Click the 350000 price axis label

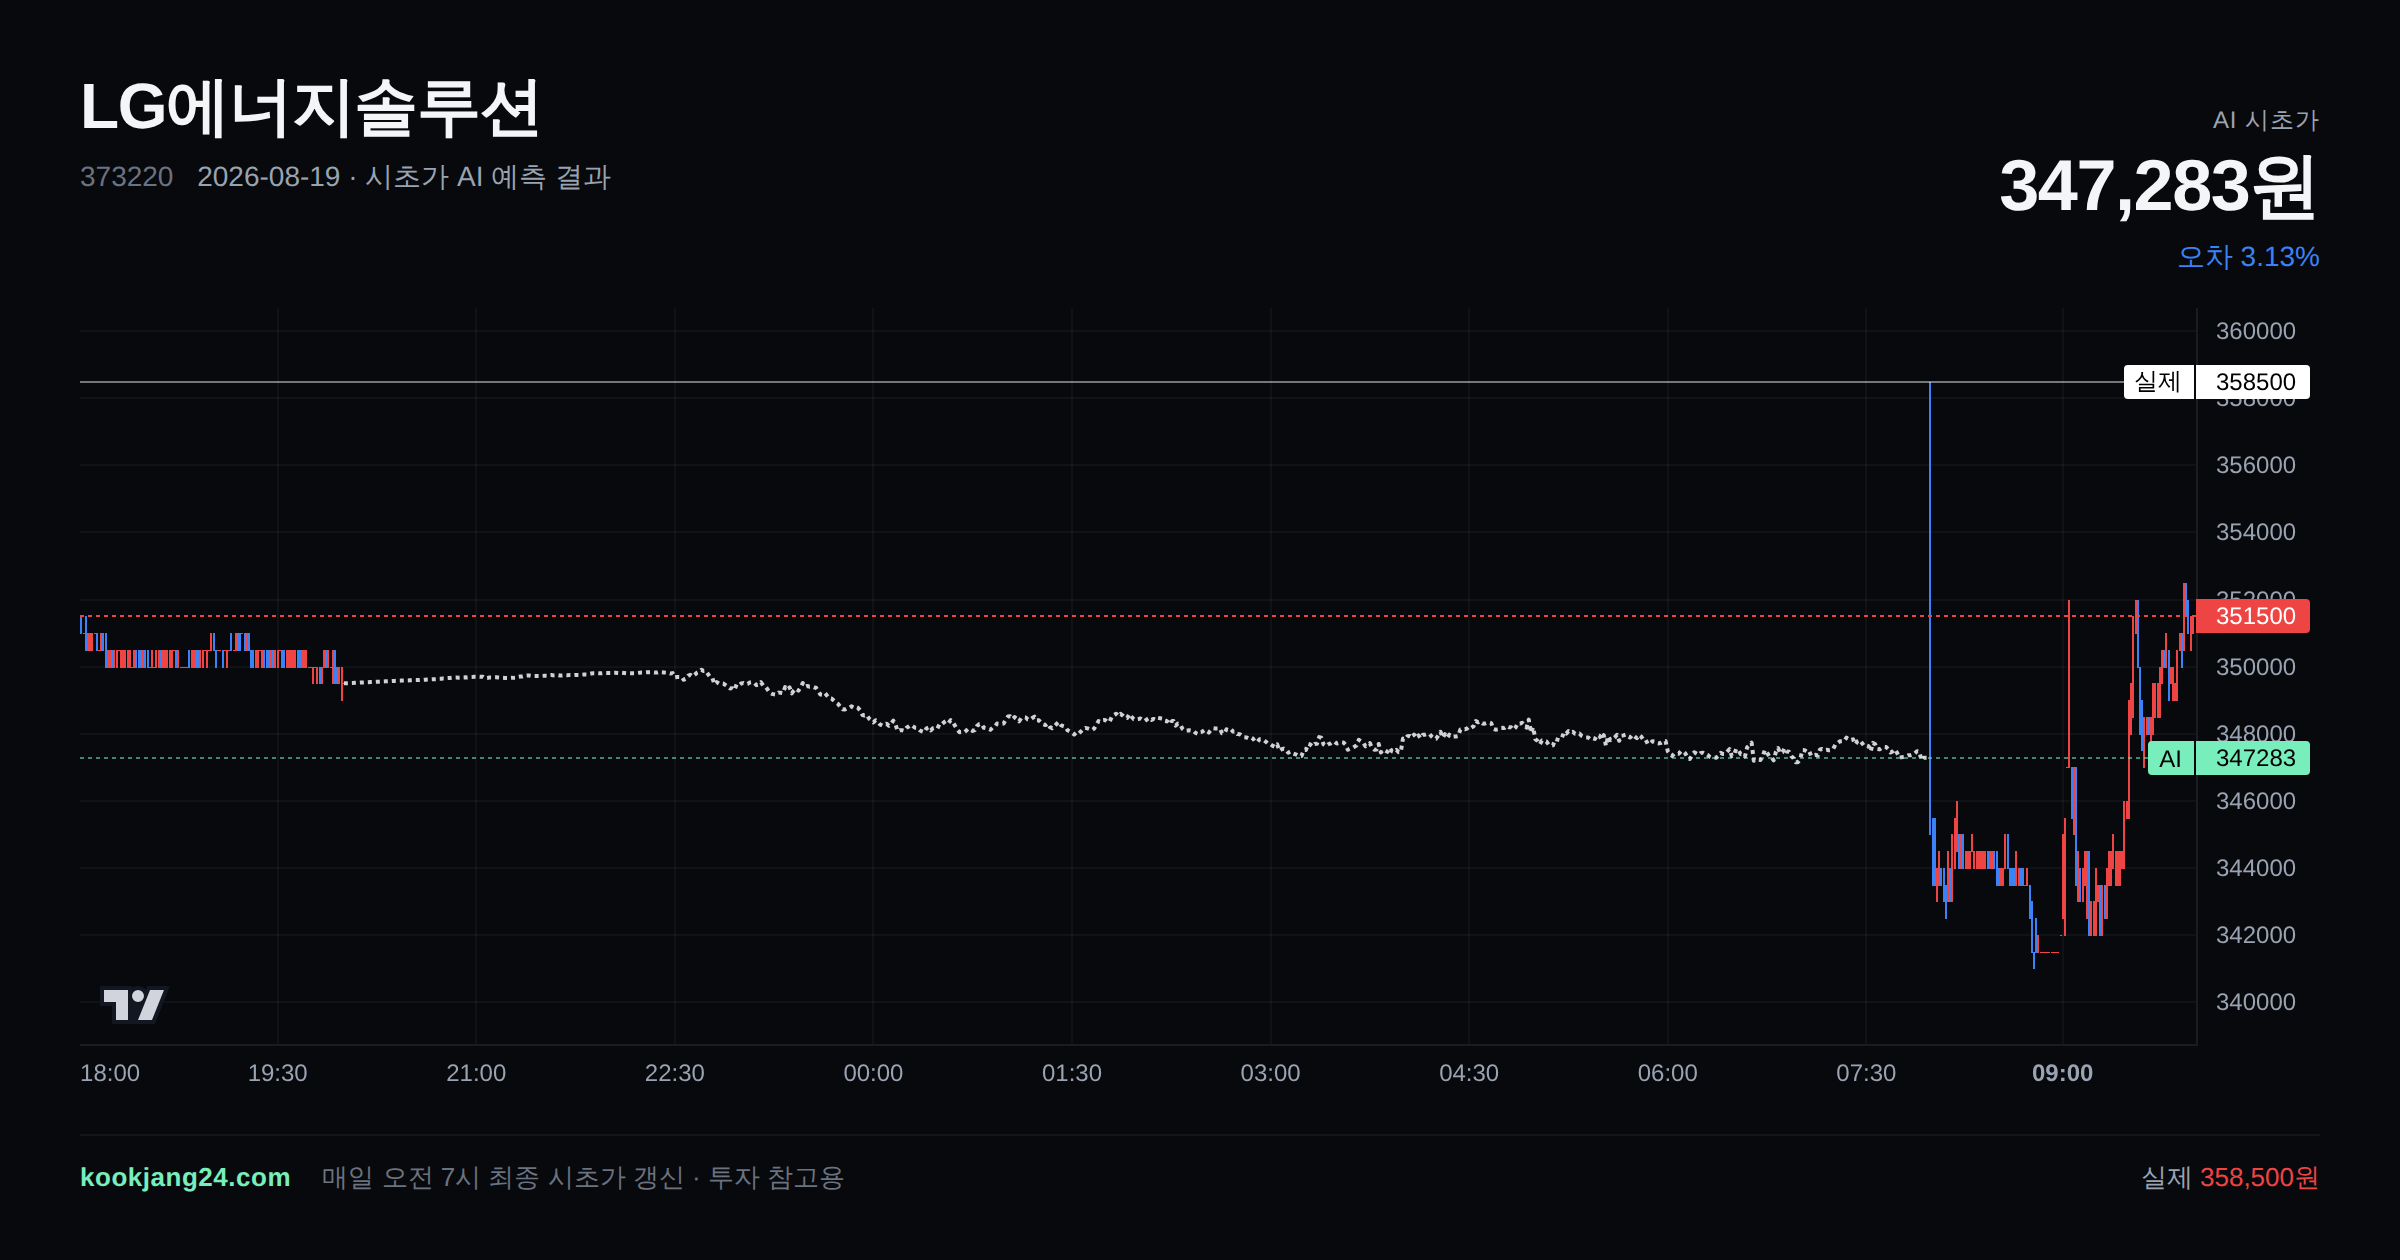tap(2255, 667)
